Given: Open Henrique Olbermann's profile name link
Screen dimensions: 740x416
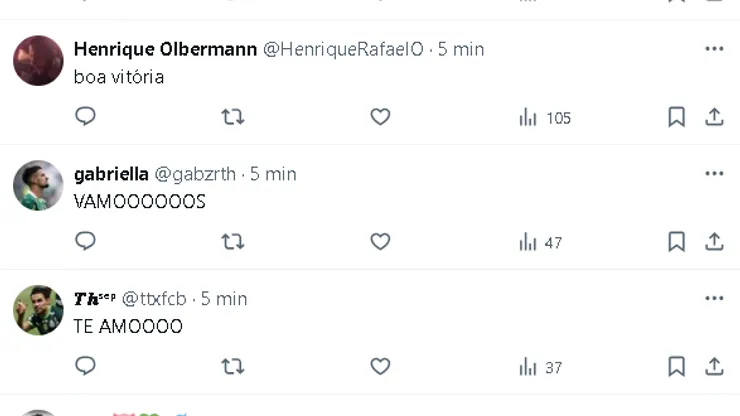Looking at the screenshot, I should coord(165,49).
